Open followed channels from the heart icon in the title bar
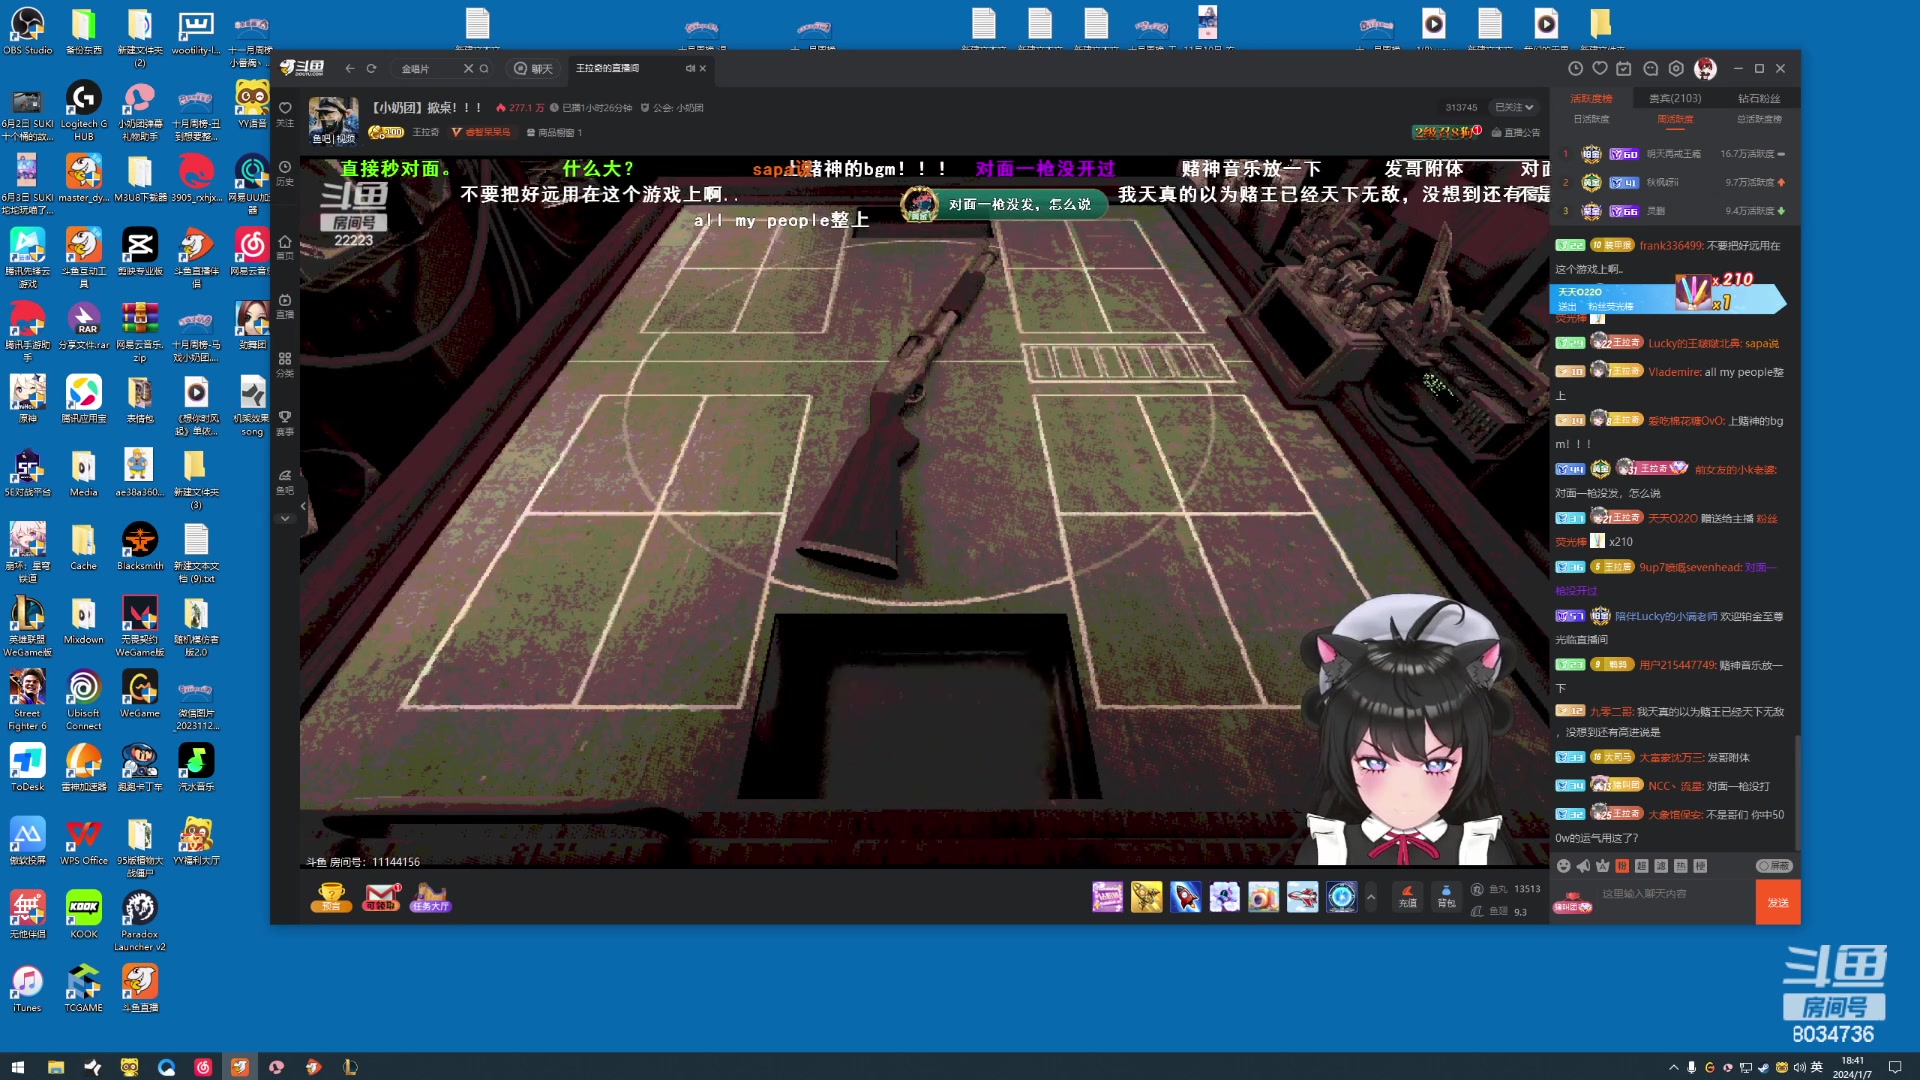 [1600, 69]
